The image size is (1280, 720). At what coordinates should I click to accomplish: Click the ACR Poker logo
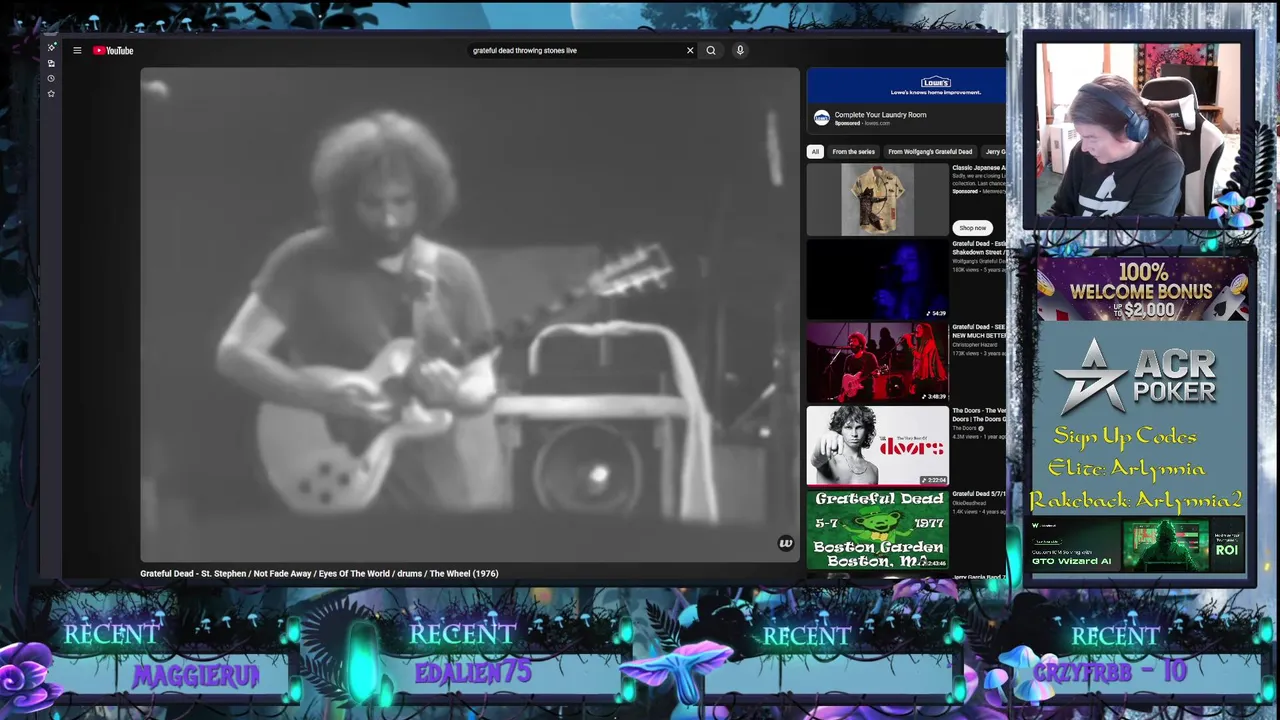click(x=1135, y=378)
